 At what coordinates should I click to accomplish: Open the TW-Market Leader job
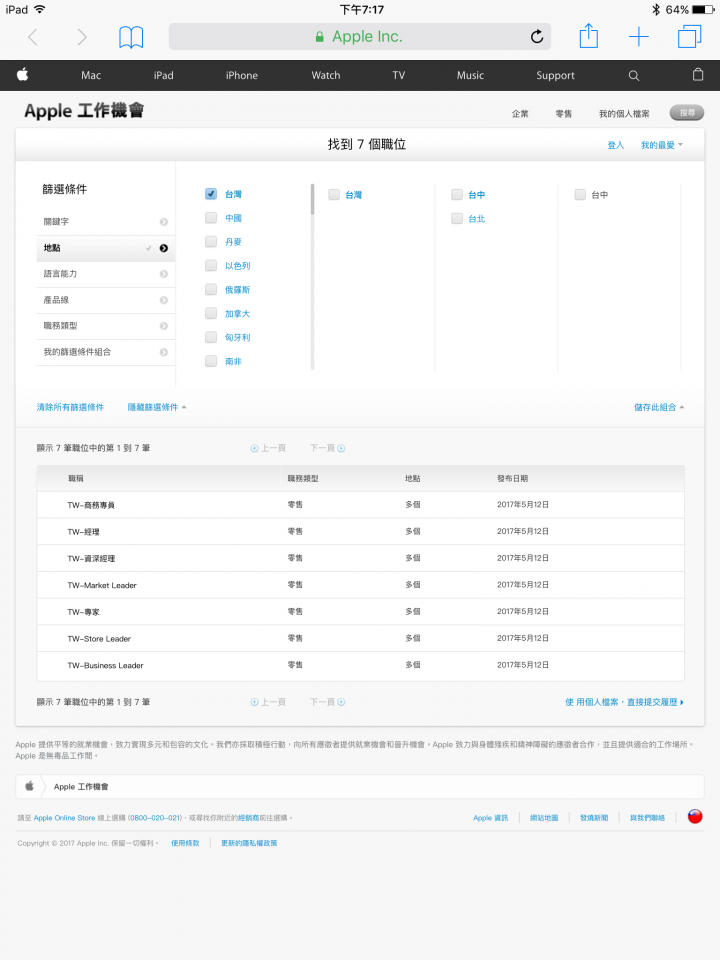102,585
